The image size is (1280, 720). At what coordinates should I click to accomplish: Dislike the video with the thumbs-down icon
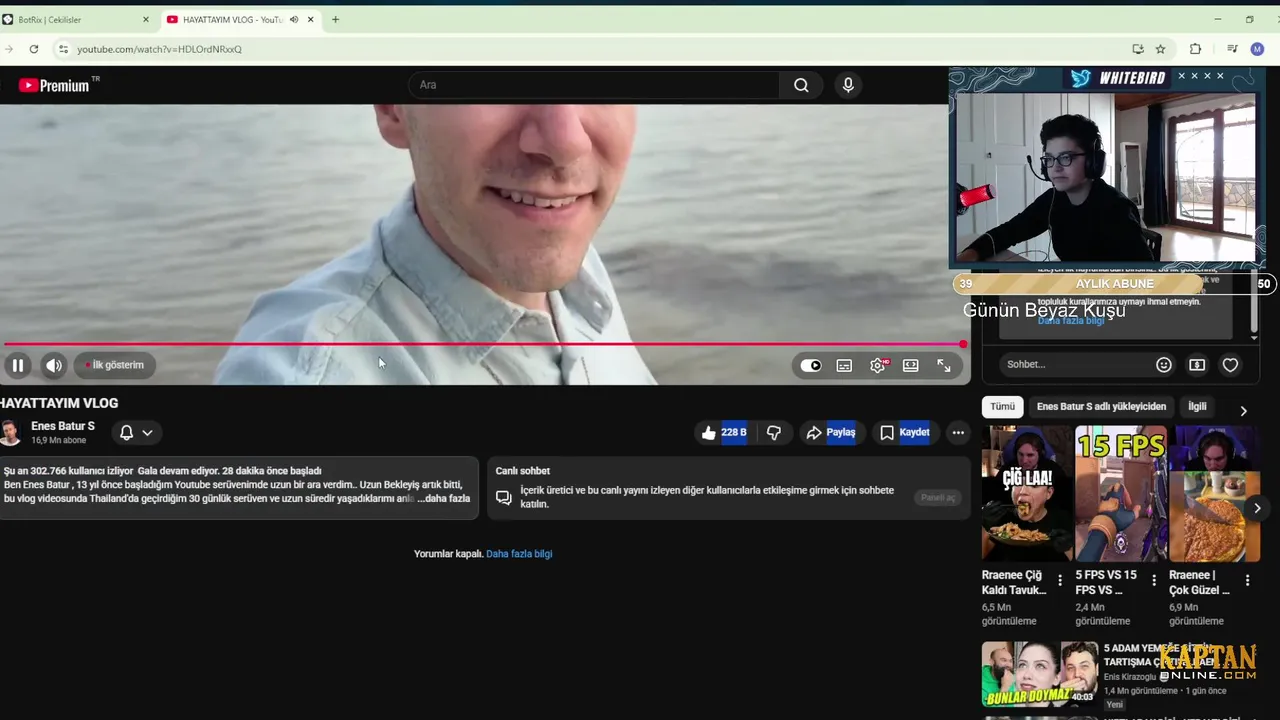(773, 433)
